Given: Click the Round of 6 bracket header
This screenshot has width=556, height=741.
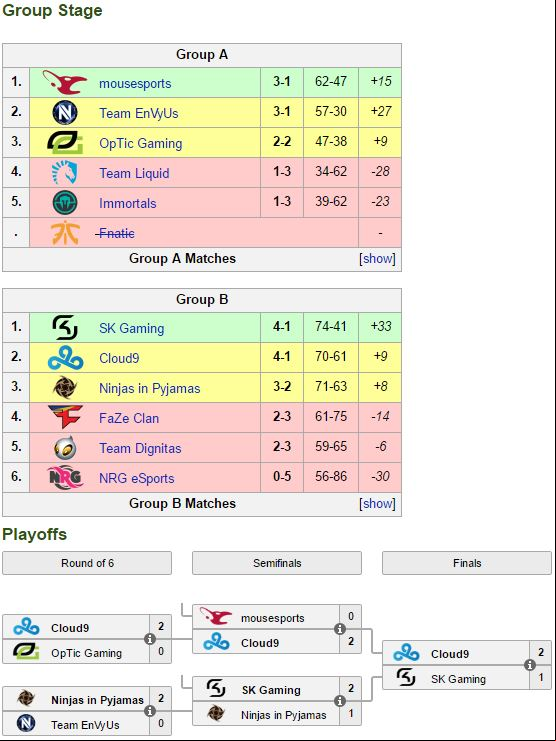Looking at the screenshot, I should tap(87, 563).
